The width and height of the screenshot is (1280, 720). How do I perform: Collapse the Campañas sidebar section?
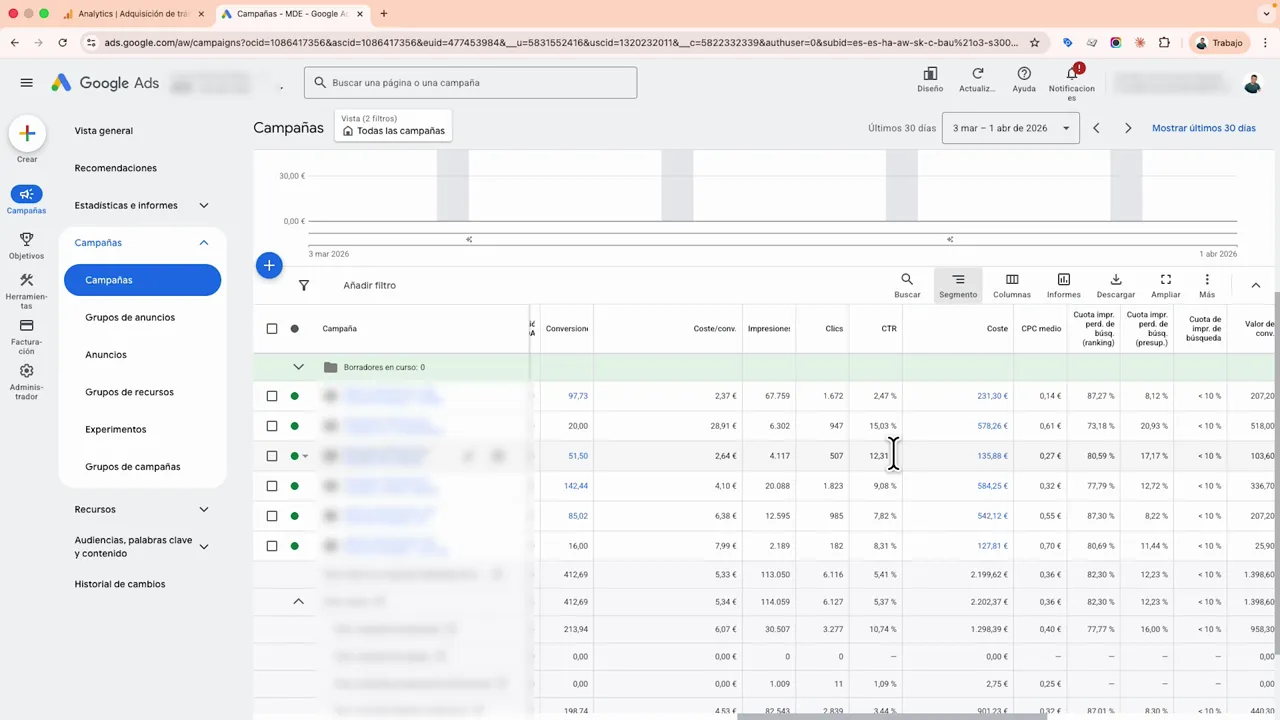204,243
